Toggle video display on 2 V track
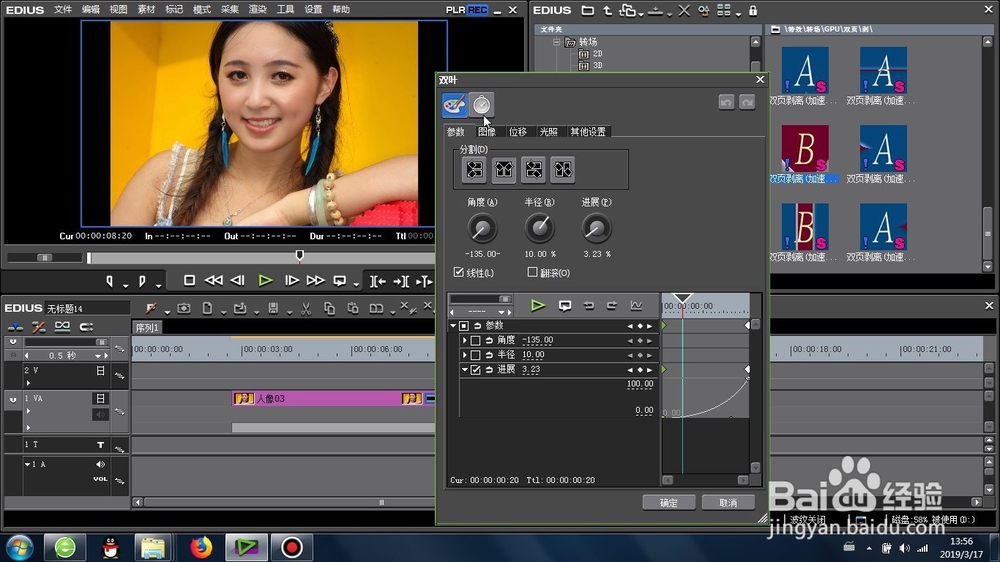The width and height of the screenshot is (1000, 562). coord(100,371)
